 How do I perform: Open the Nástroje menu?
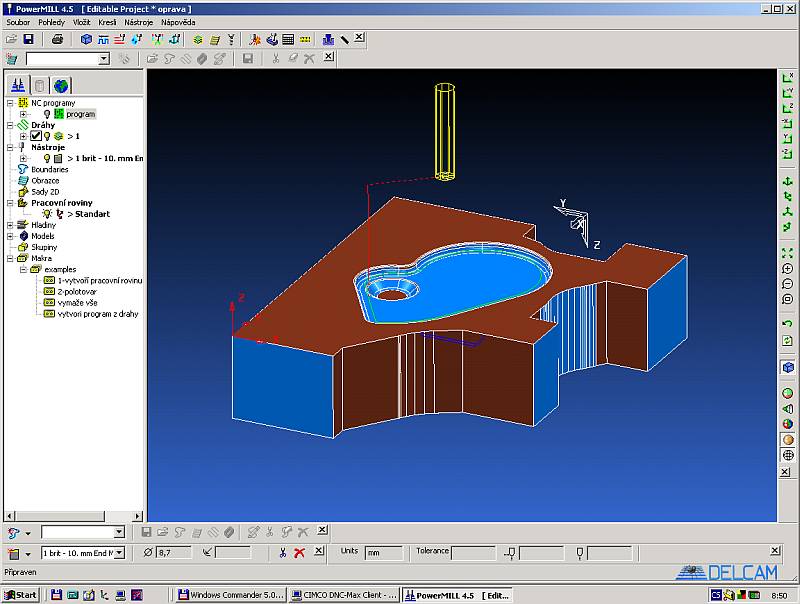[139, 22]
